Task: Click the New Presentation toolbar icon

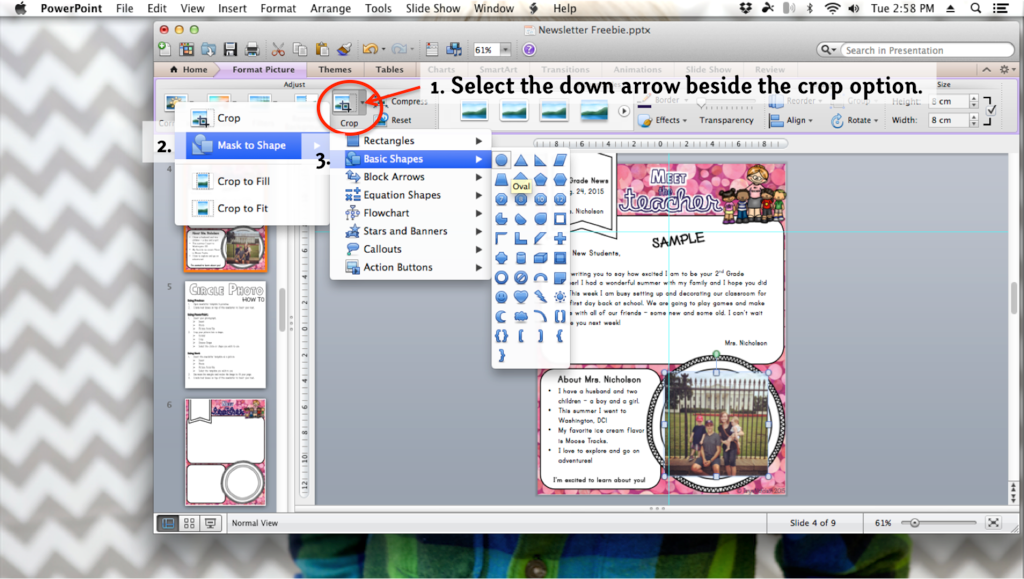Action: [165, 50]
